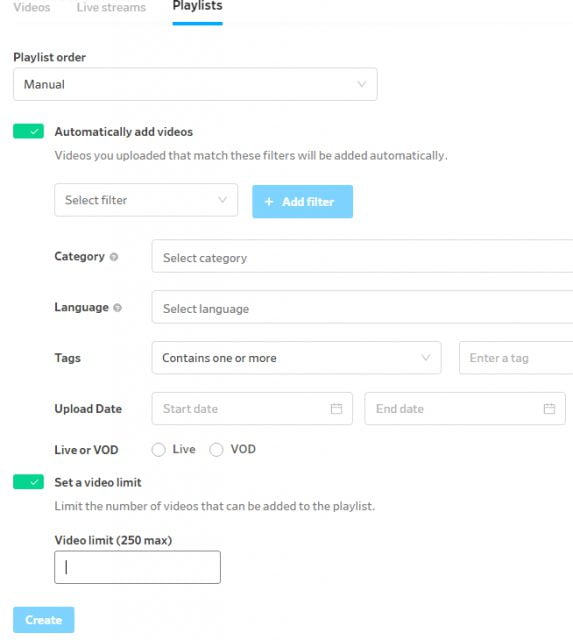This screenshot has width=573, height=640.
Task: Turn off Set a video limit toggle
Action: 28,482
